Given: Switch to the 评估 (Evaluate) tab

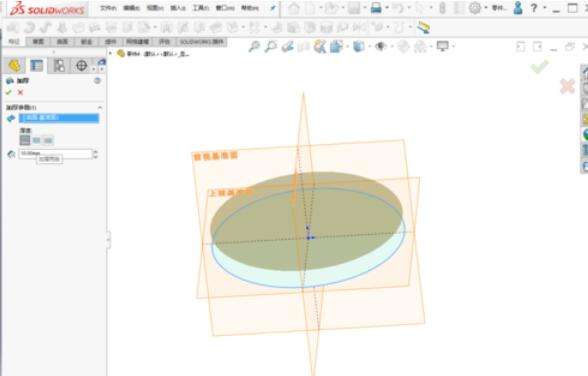Looking at the screenshot, I should click(x=164, y=42).
